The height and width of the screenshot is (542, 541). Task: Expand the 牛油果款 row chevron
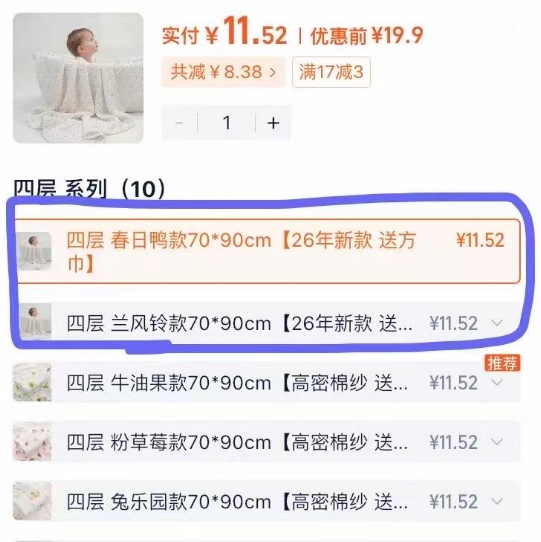coord(497,383)
